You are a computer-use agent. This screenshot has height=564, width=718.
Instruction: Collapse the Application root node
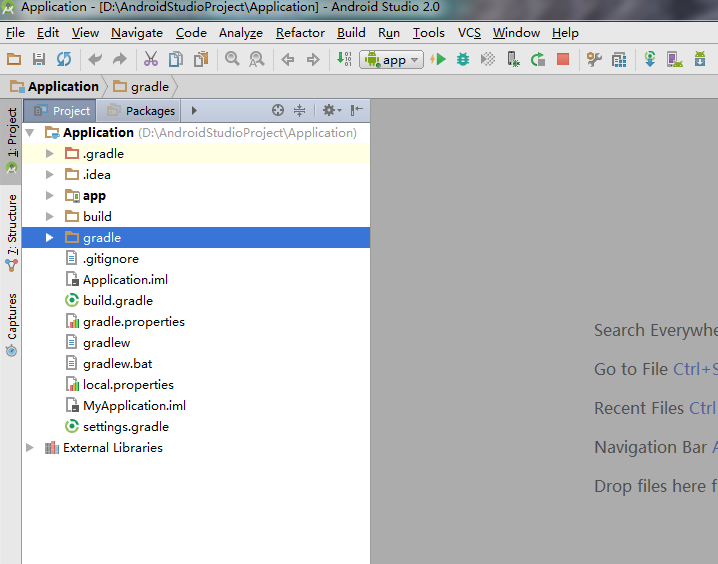tap(30, 133)
